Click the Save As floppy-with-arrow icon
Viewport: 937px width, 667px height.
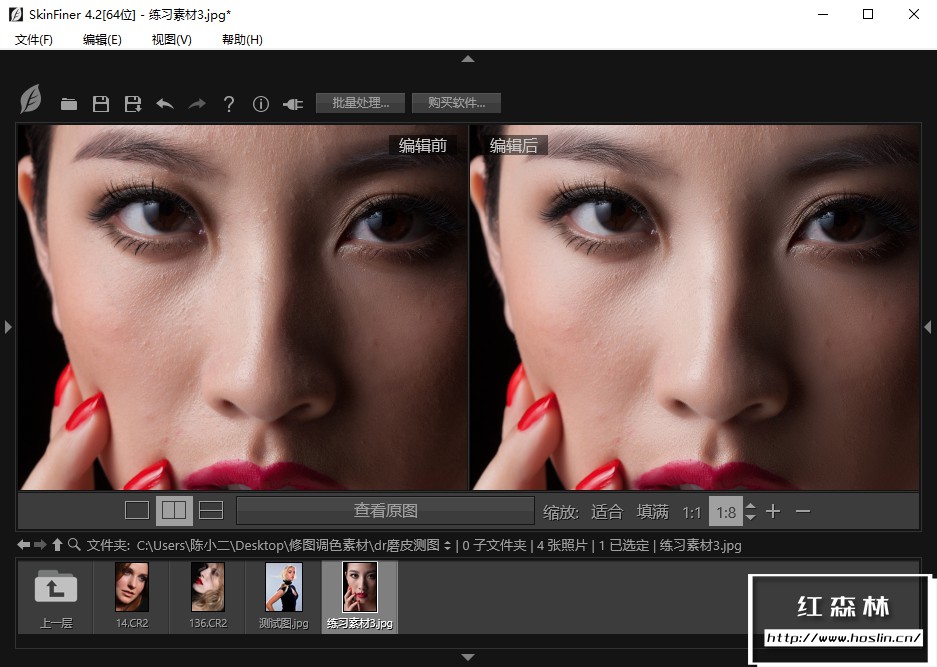point(133,104)
